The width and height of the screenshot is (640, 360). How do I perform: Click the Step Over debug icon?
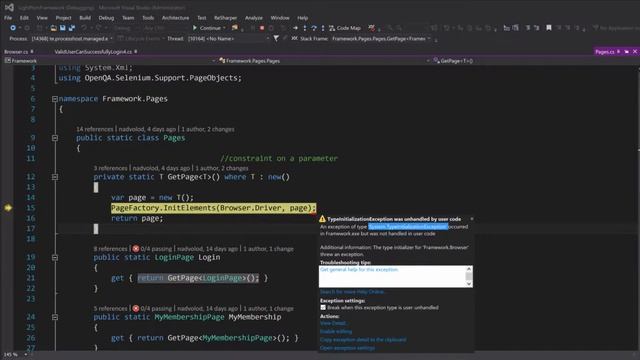(x=313, y=28)
